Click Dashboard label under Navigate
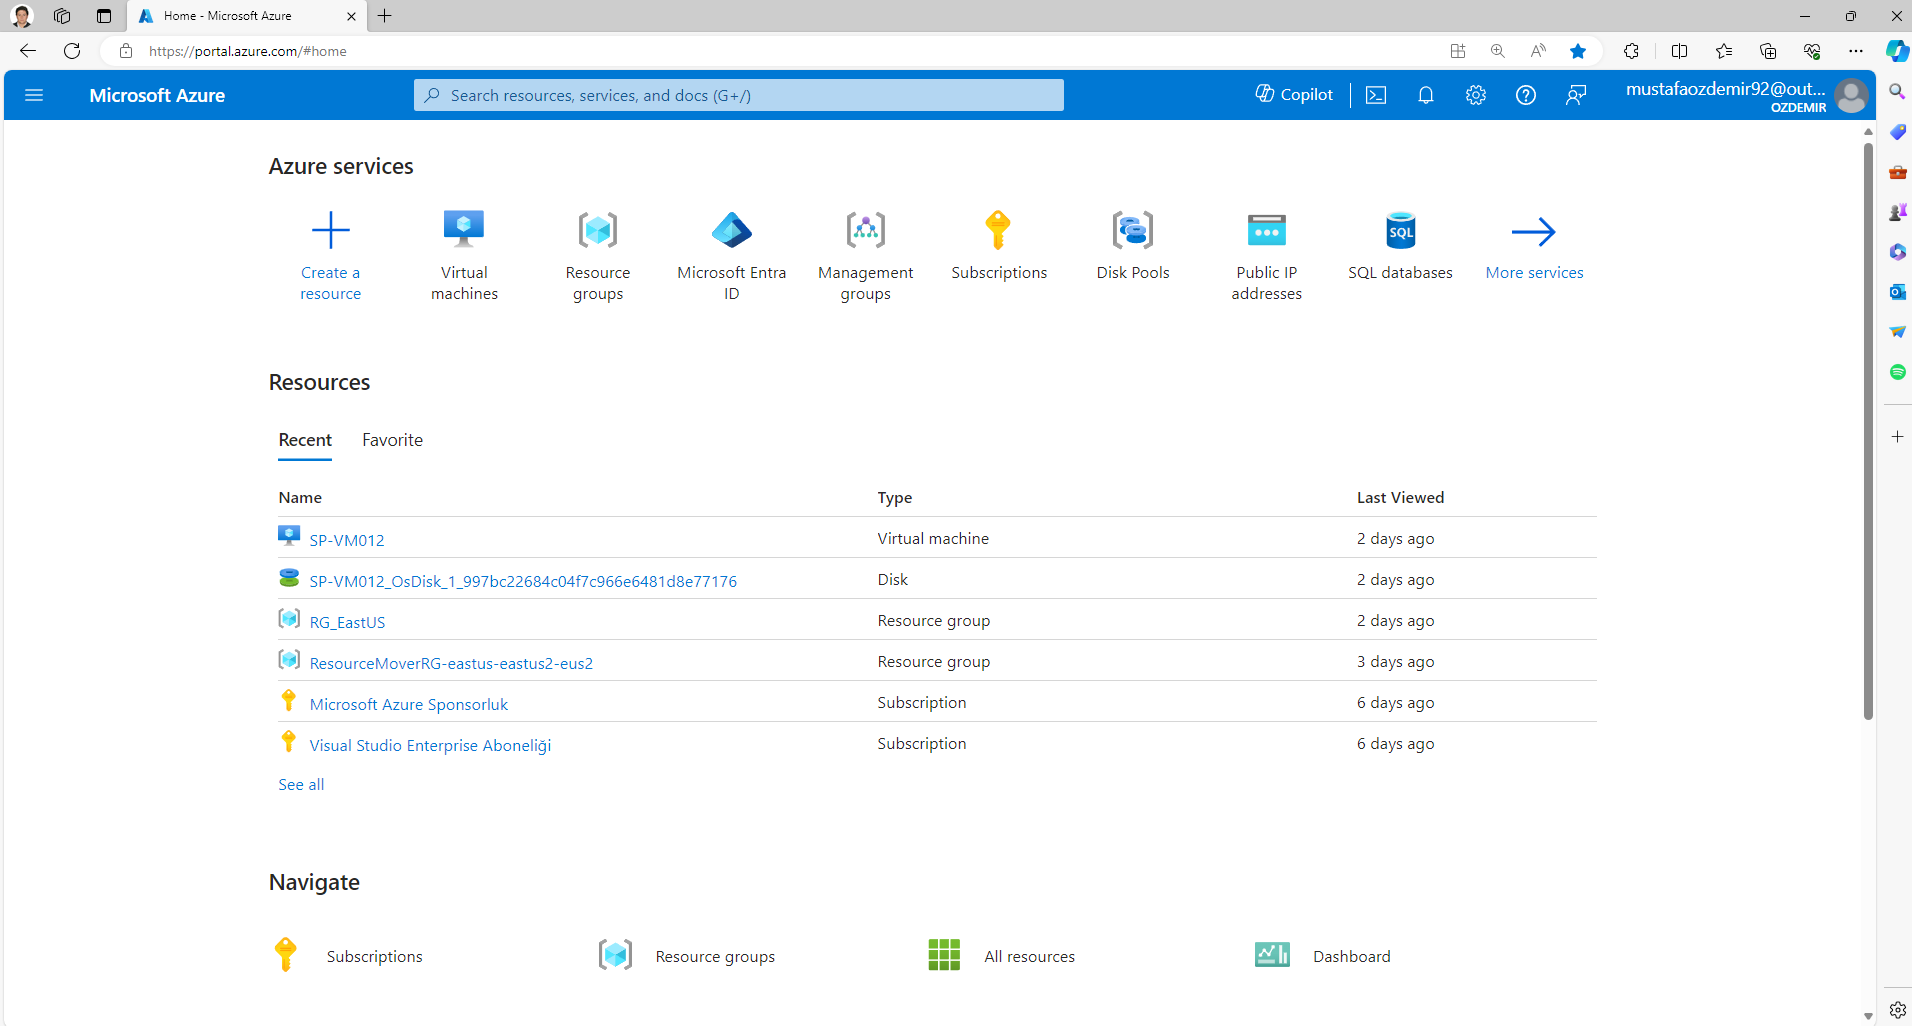This screenshot has width=1912, height=1026. (x=1351, y=957)
